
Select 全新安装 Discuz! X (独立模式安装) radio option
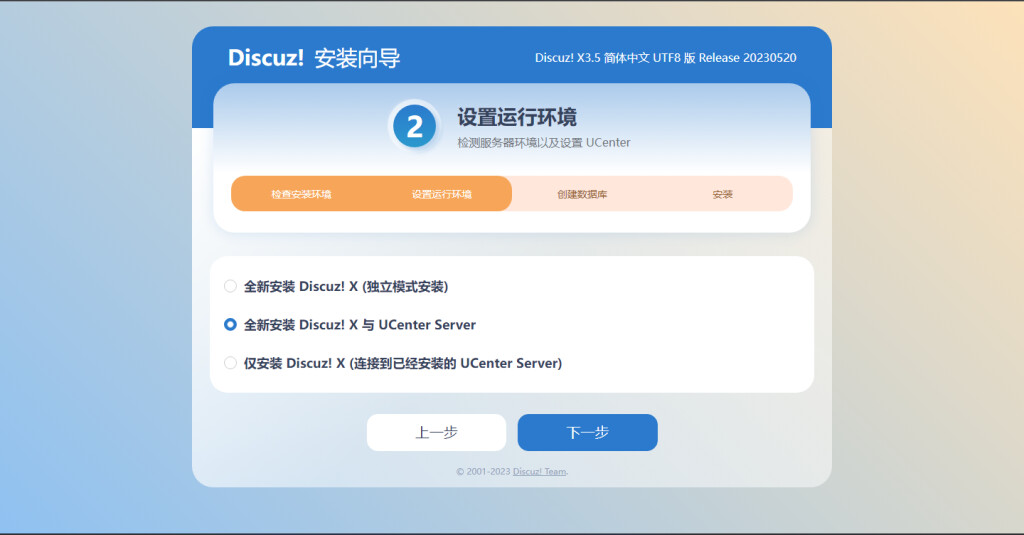click(x=230, y=286)
